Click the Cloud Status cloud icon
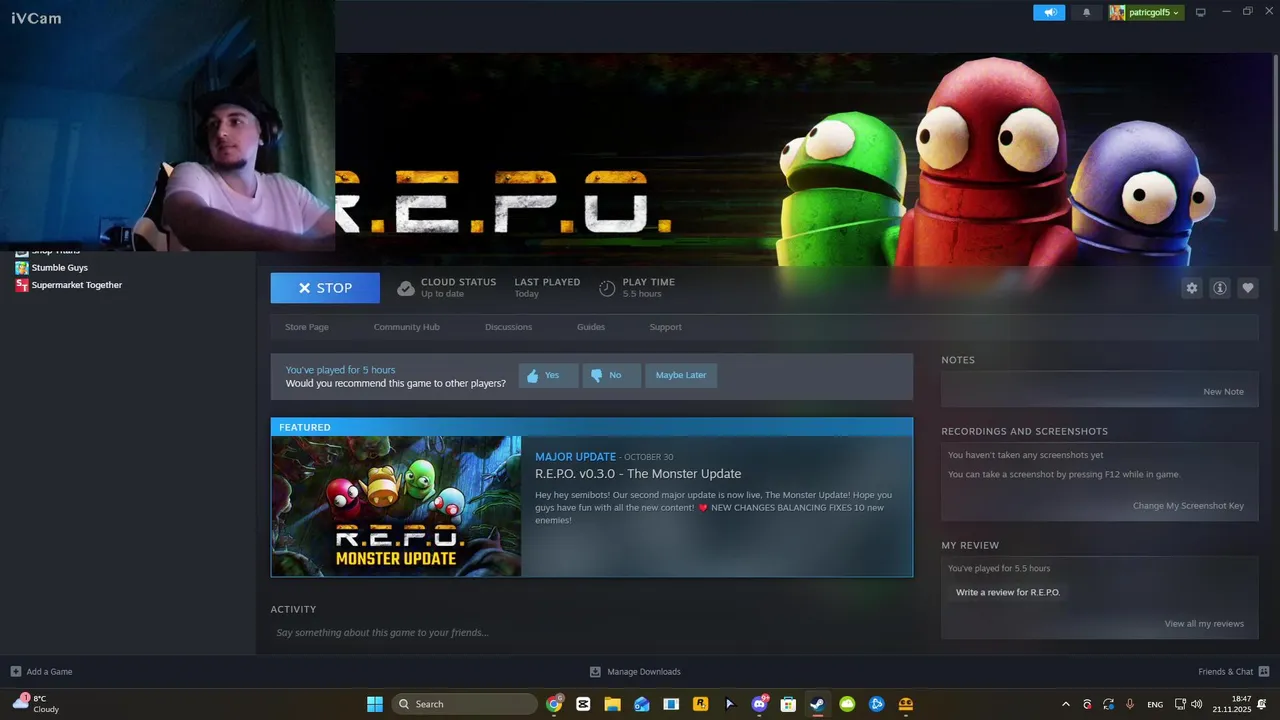This screenshot has width=1280, height=720. [405, 288]
